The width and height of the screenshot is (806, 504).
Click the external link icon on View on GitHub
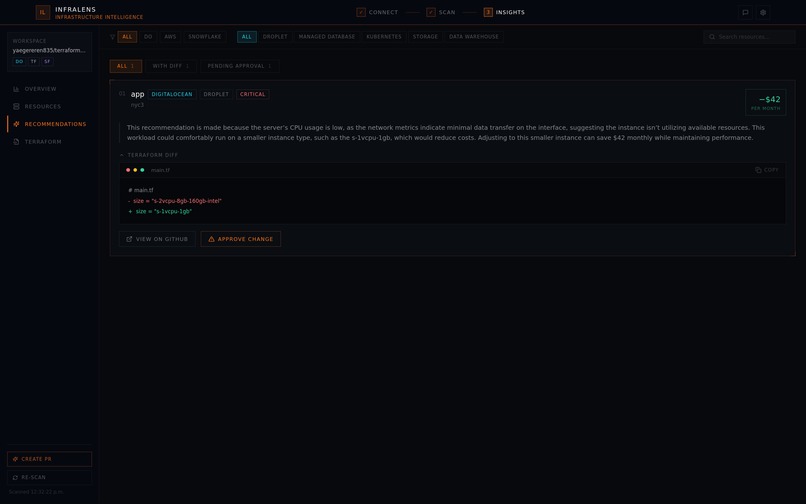point(129,239)
